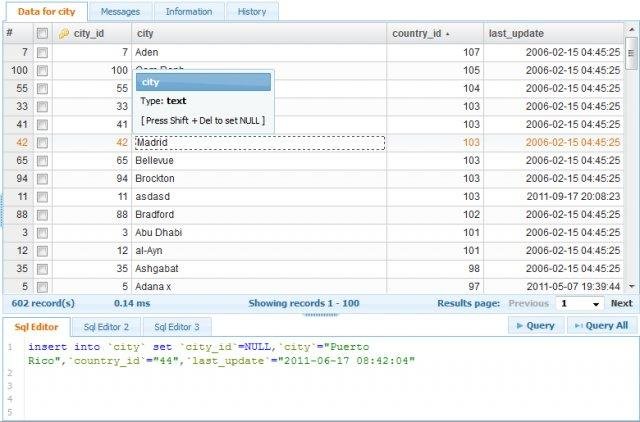Click the city_id value 35 cell

click(x=92, y=269)
